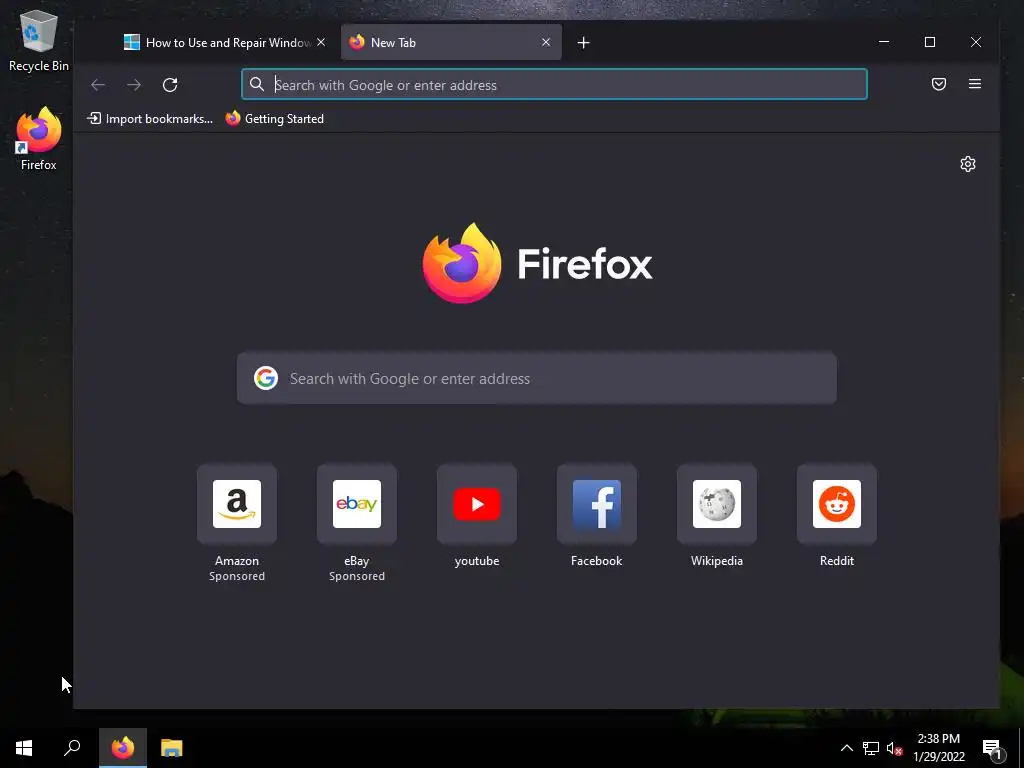Click the Firefox taskbar icon

(123, 748)
